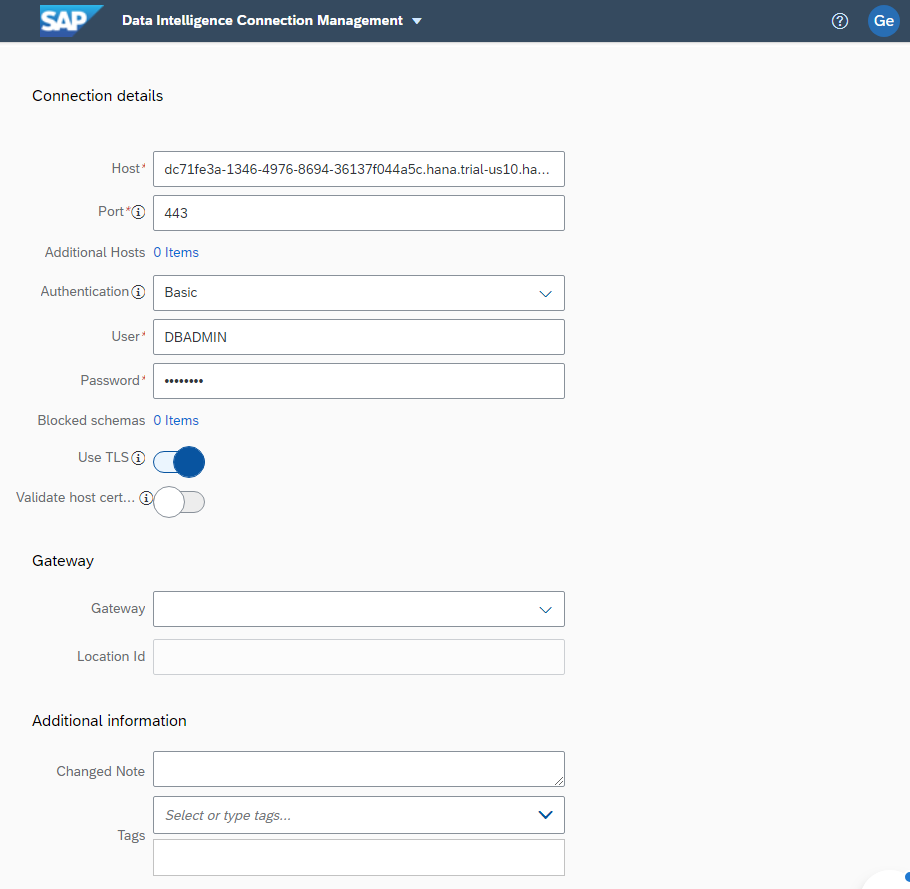Click info icon beside Validate host certificate

pos(146,497)
